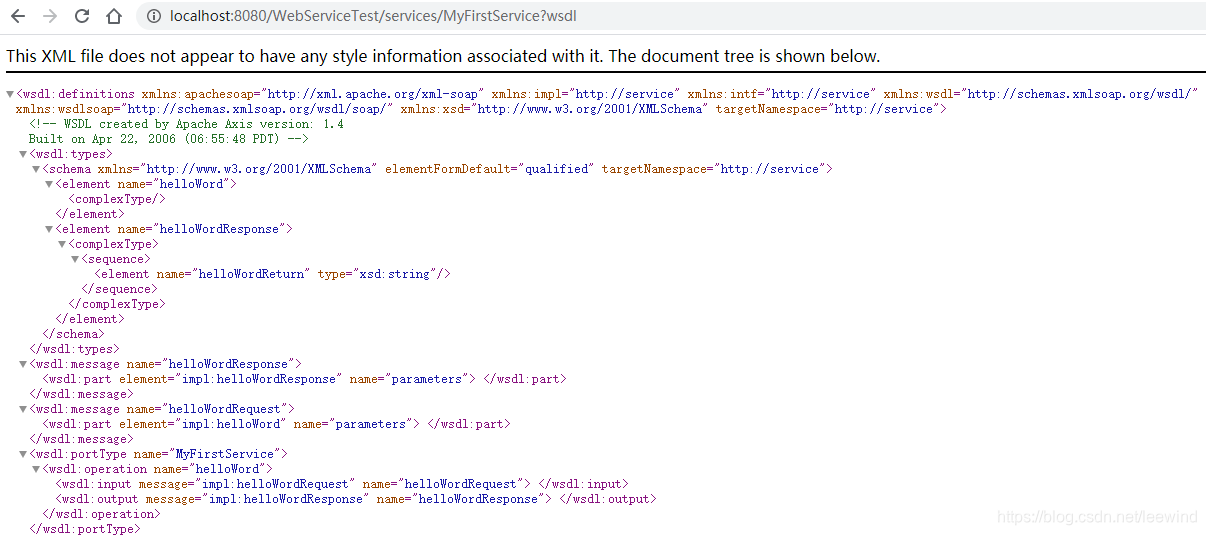Collapse the sequence node
The image size is (1206, 535).
coord(75,259)
